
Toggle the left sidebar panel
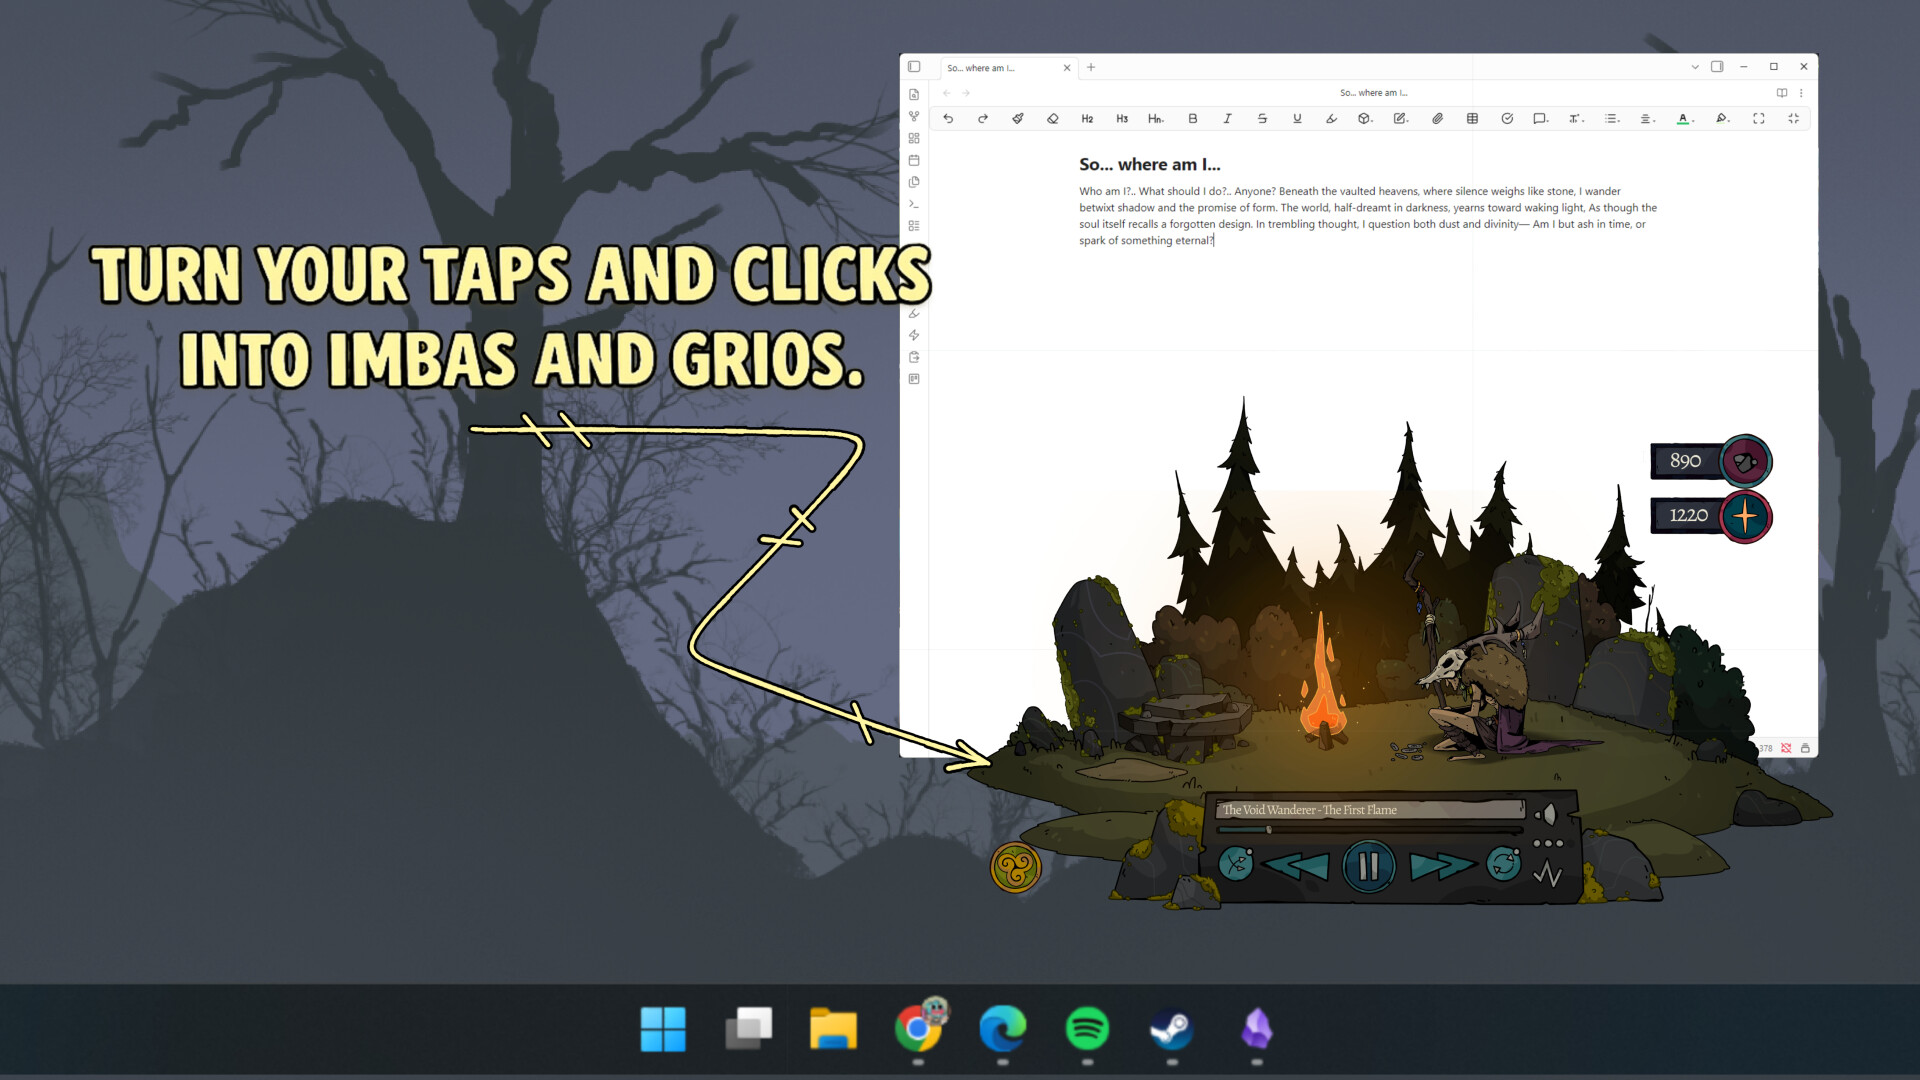click(914, 67)
